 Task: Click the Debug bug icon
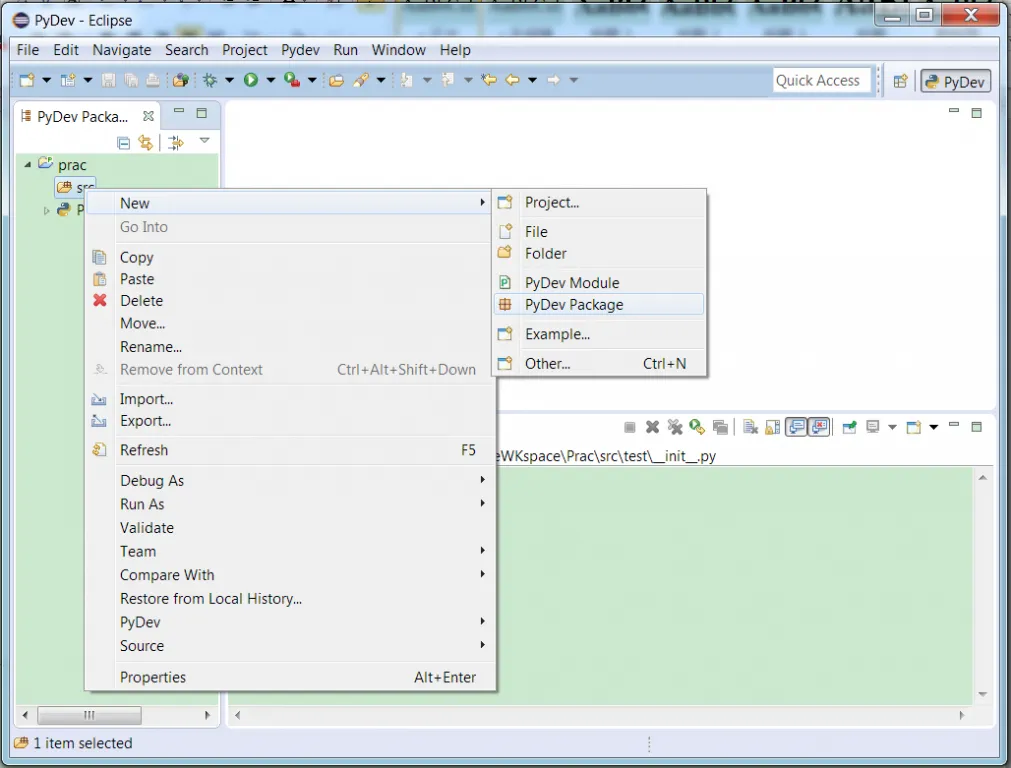210,80
